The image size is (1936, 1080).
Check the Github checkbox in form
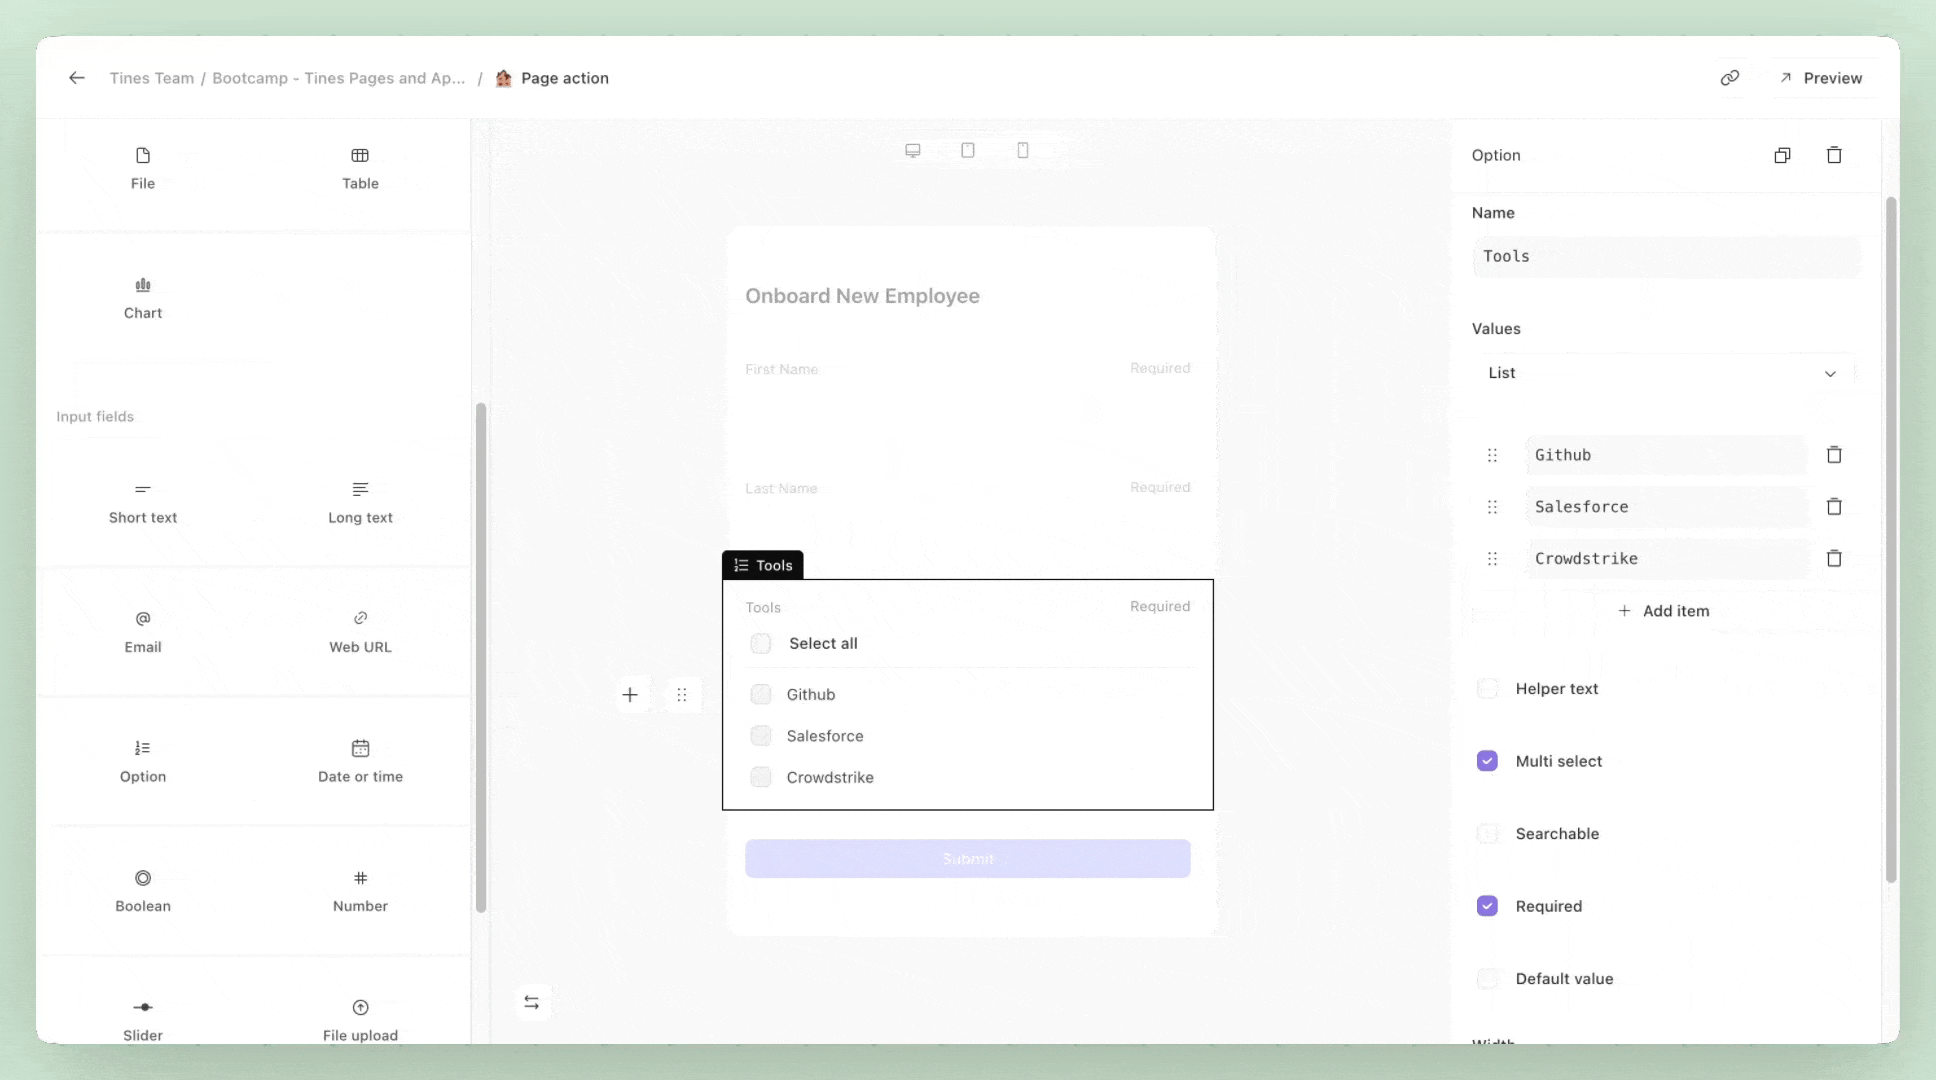point(761,694)
